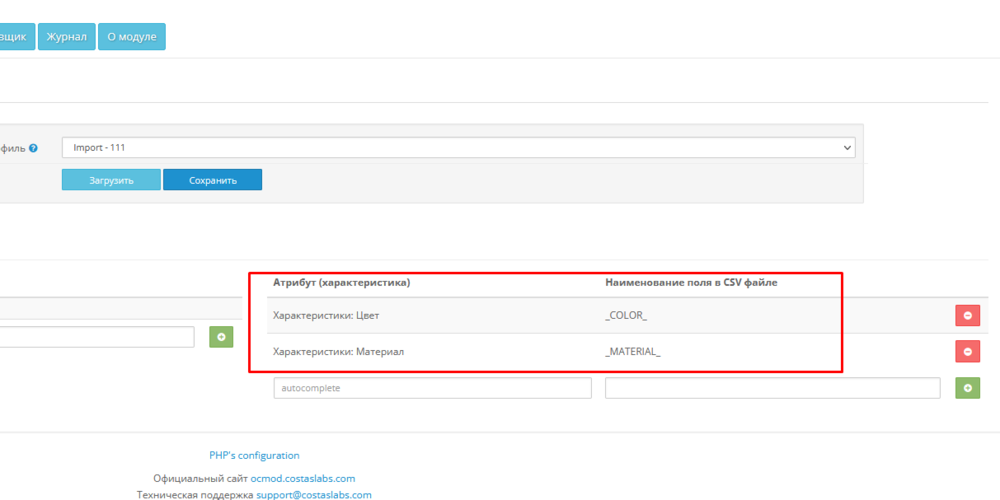
Task: Click the Загрузить button
Action: pyautogui.click(x=111, y=180)
